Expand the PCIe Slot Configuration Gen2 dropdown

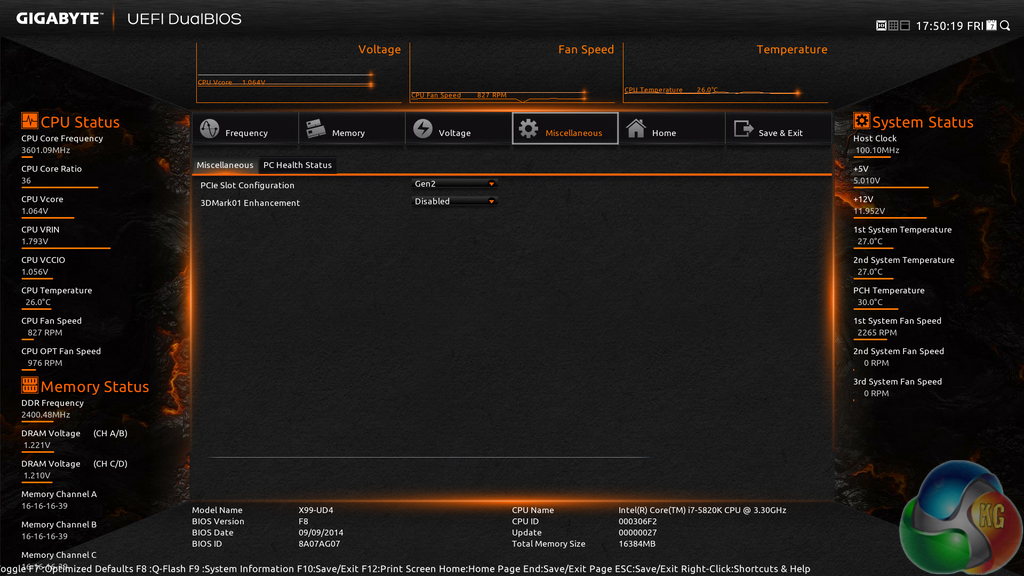tap(455, 184)
